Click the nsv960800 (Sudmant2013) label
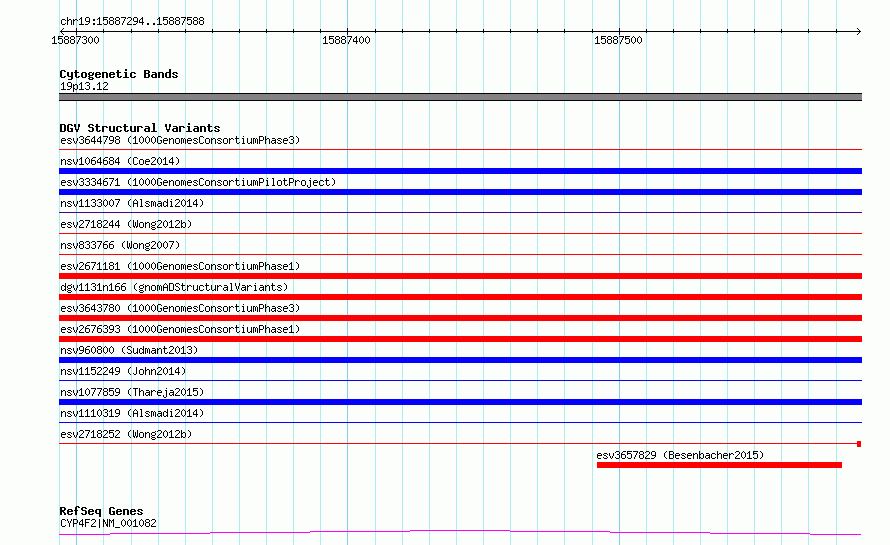The width and height of the screenshot is (890, 545). click(129, 350)
